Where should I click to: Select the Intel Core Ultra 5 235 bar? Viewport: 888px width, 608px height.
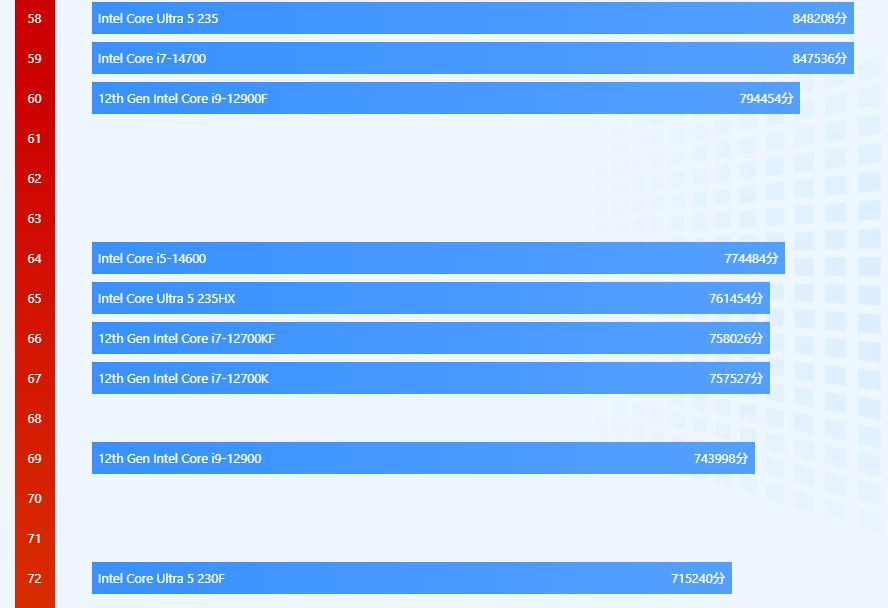point(473,18)
